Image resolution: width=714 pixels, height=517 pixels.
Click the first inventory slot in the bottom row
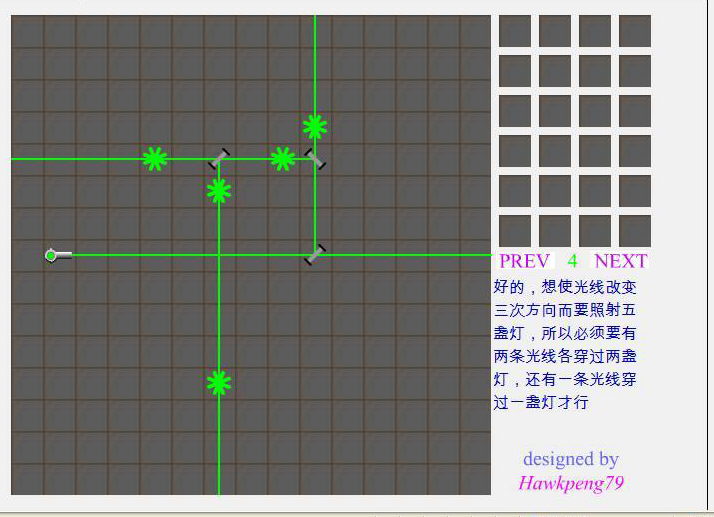(515, 231)
